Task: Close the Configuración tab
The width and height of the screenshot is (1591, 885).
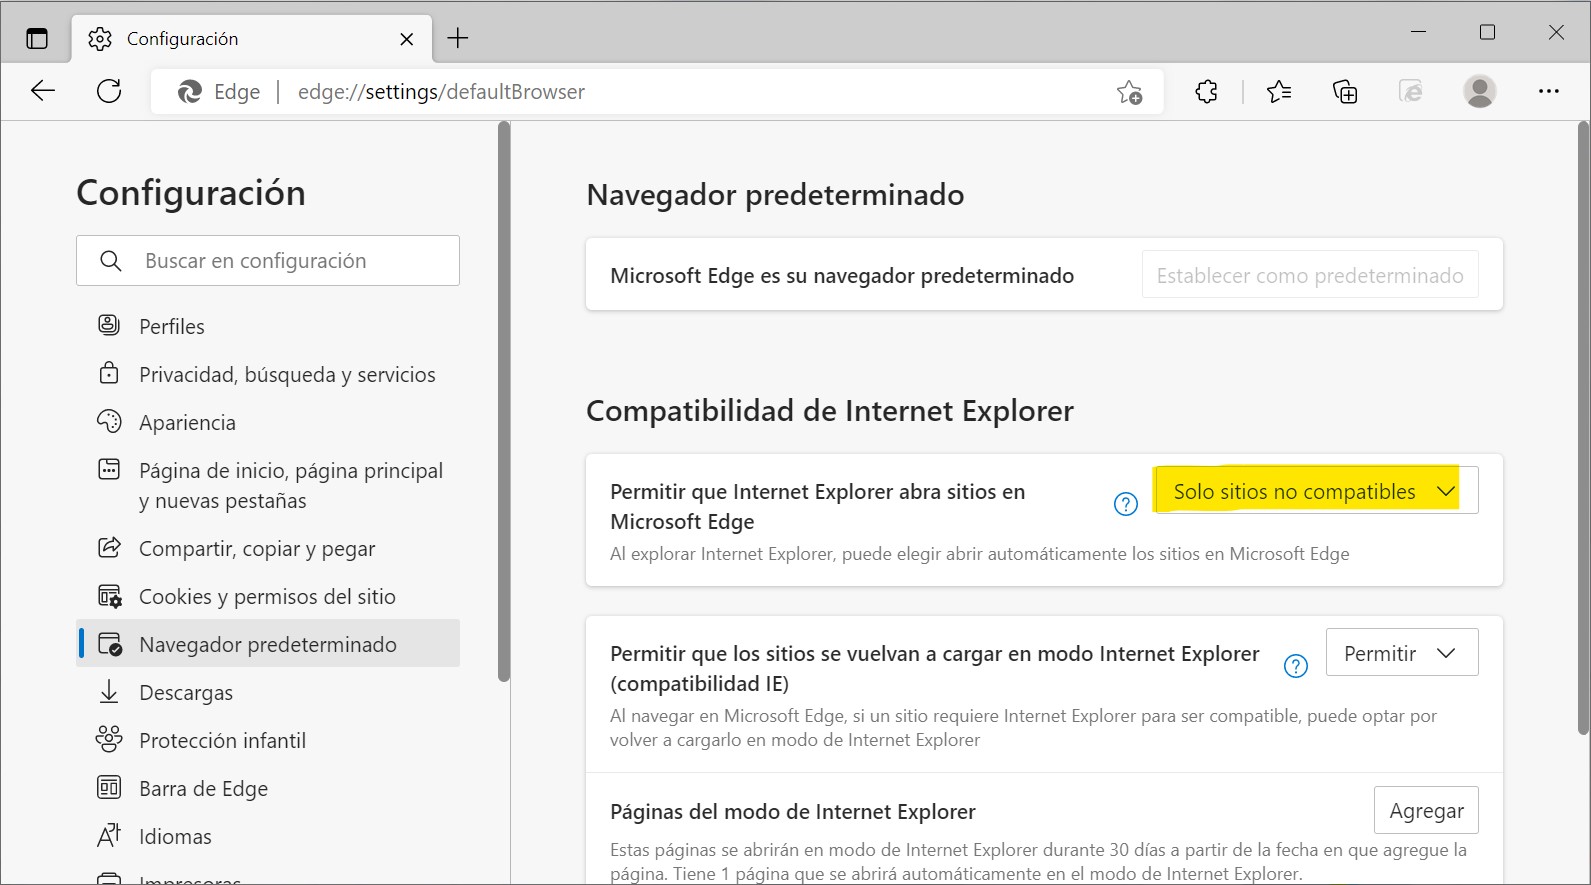Action: tap(407, 39)
